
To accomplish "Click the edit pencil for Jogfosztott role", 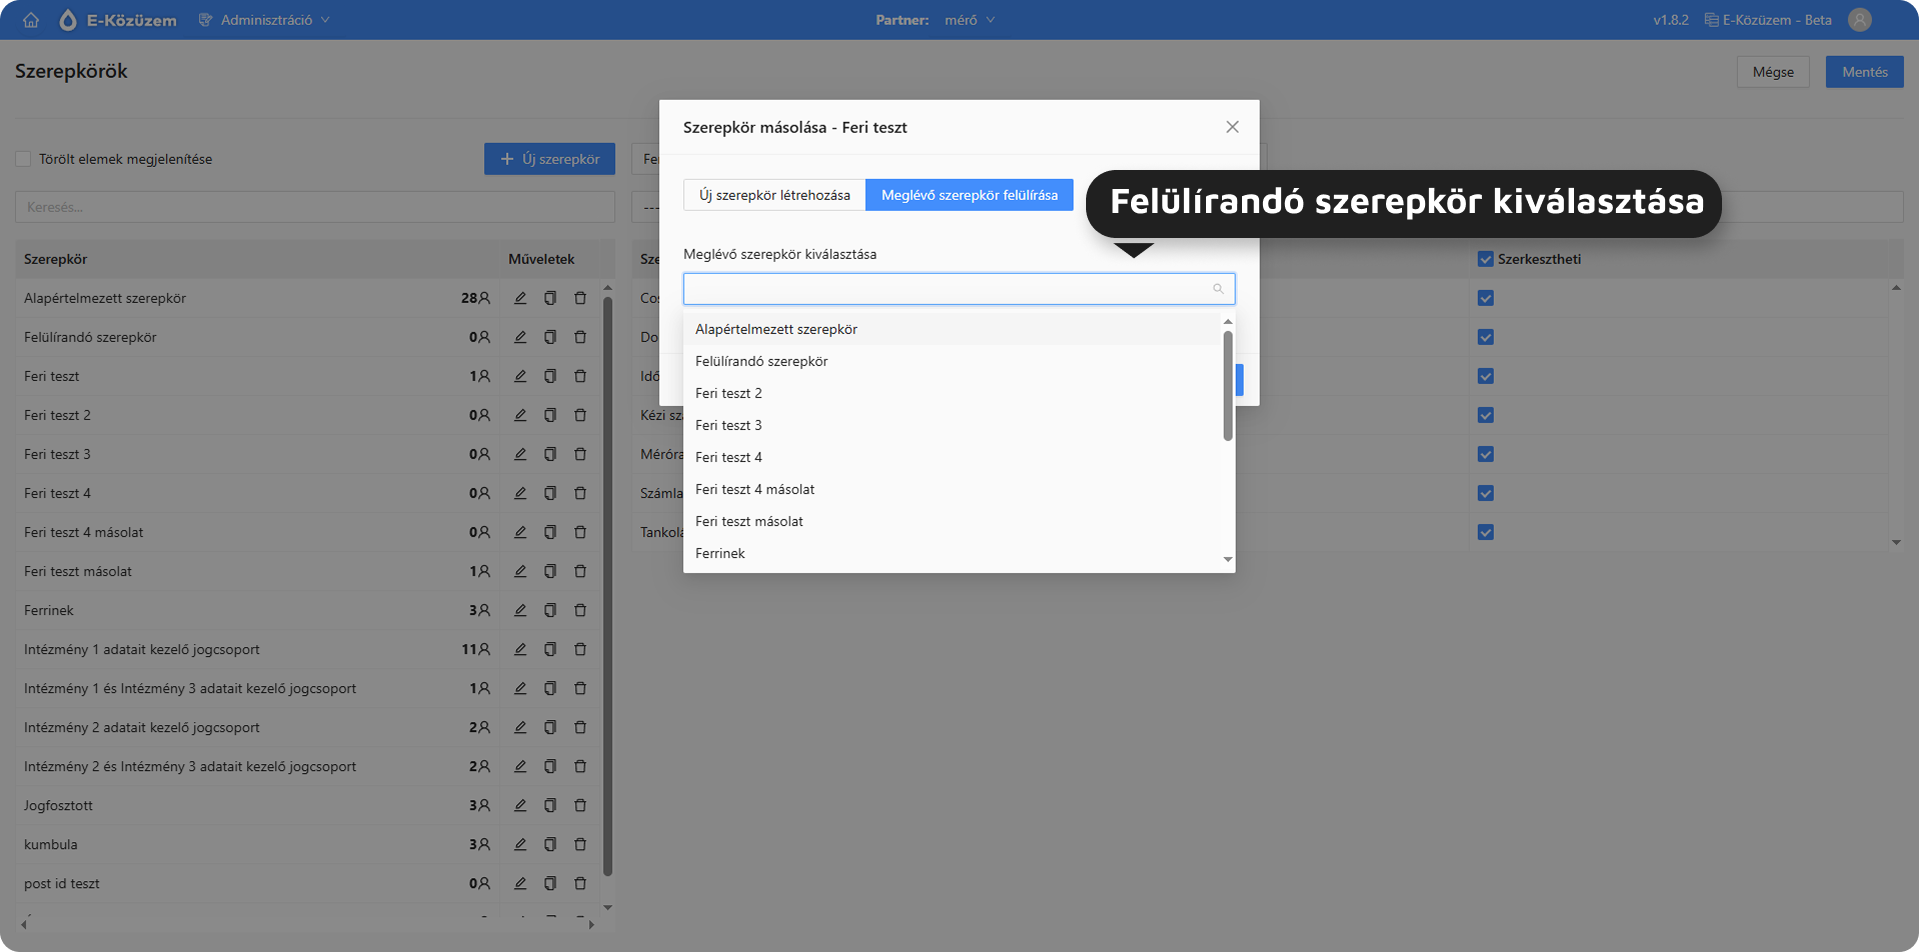I will (520, 805).
